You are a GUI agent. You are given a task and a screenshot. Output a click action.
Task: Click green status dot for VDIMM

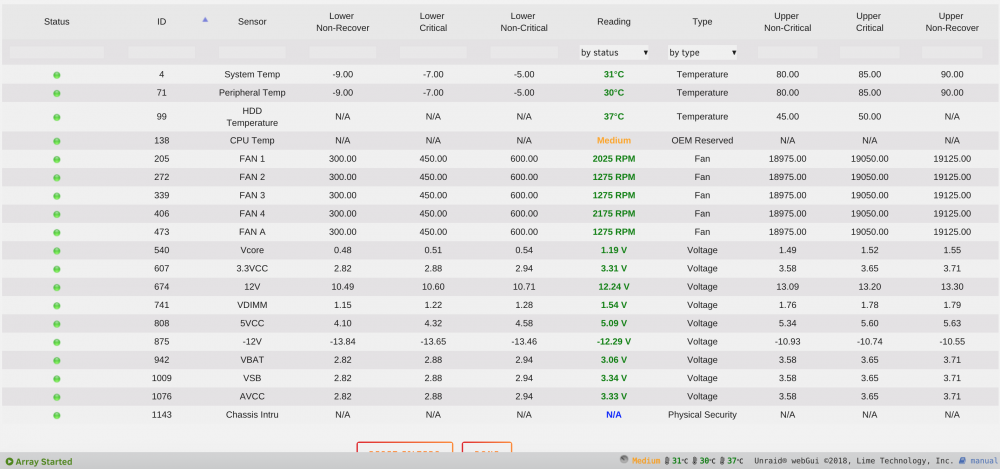point(57,306)
